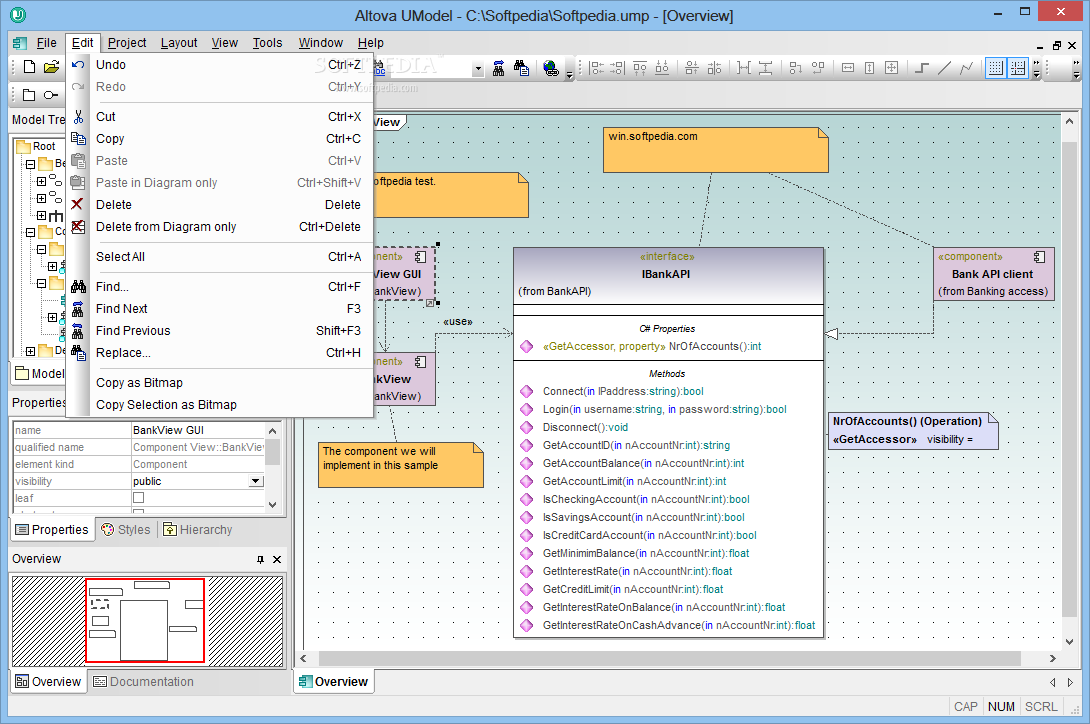The image size is (1090, 724).
Task: Click the Align Top toolbar icon
Action: (x=640, y=68)
